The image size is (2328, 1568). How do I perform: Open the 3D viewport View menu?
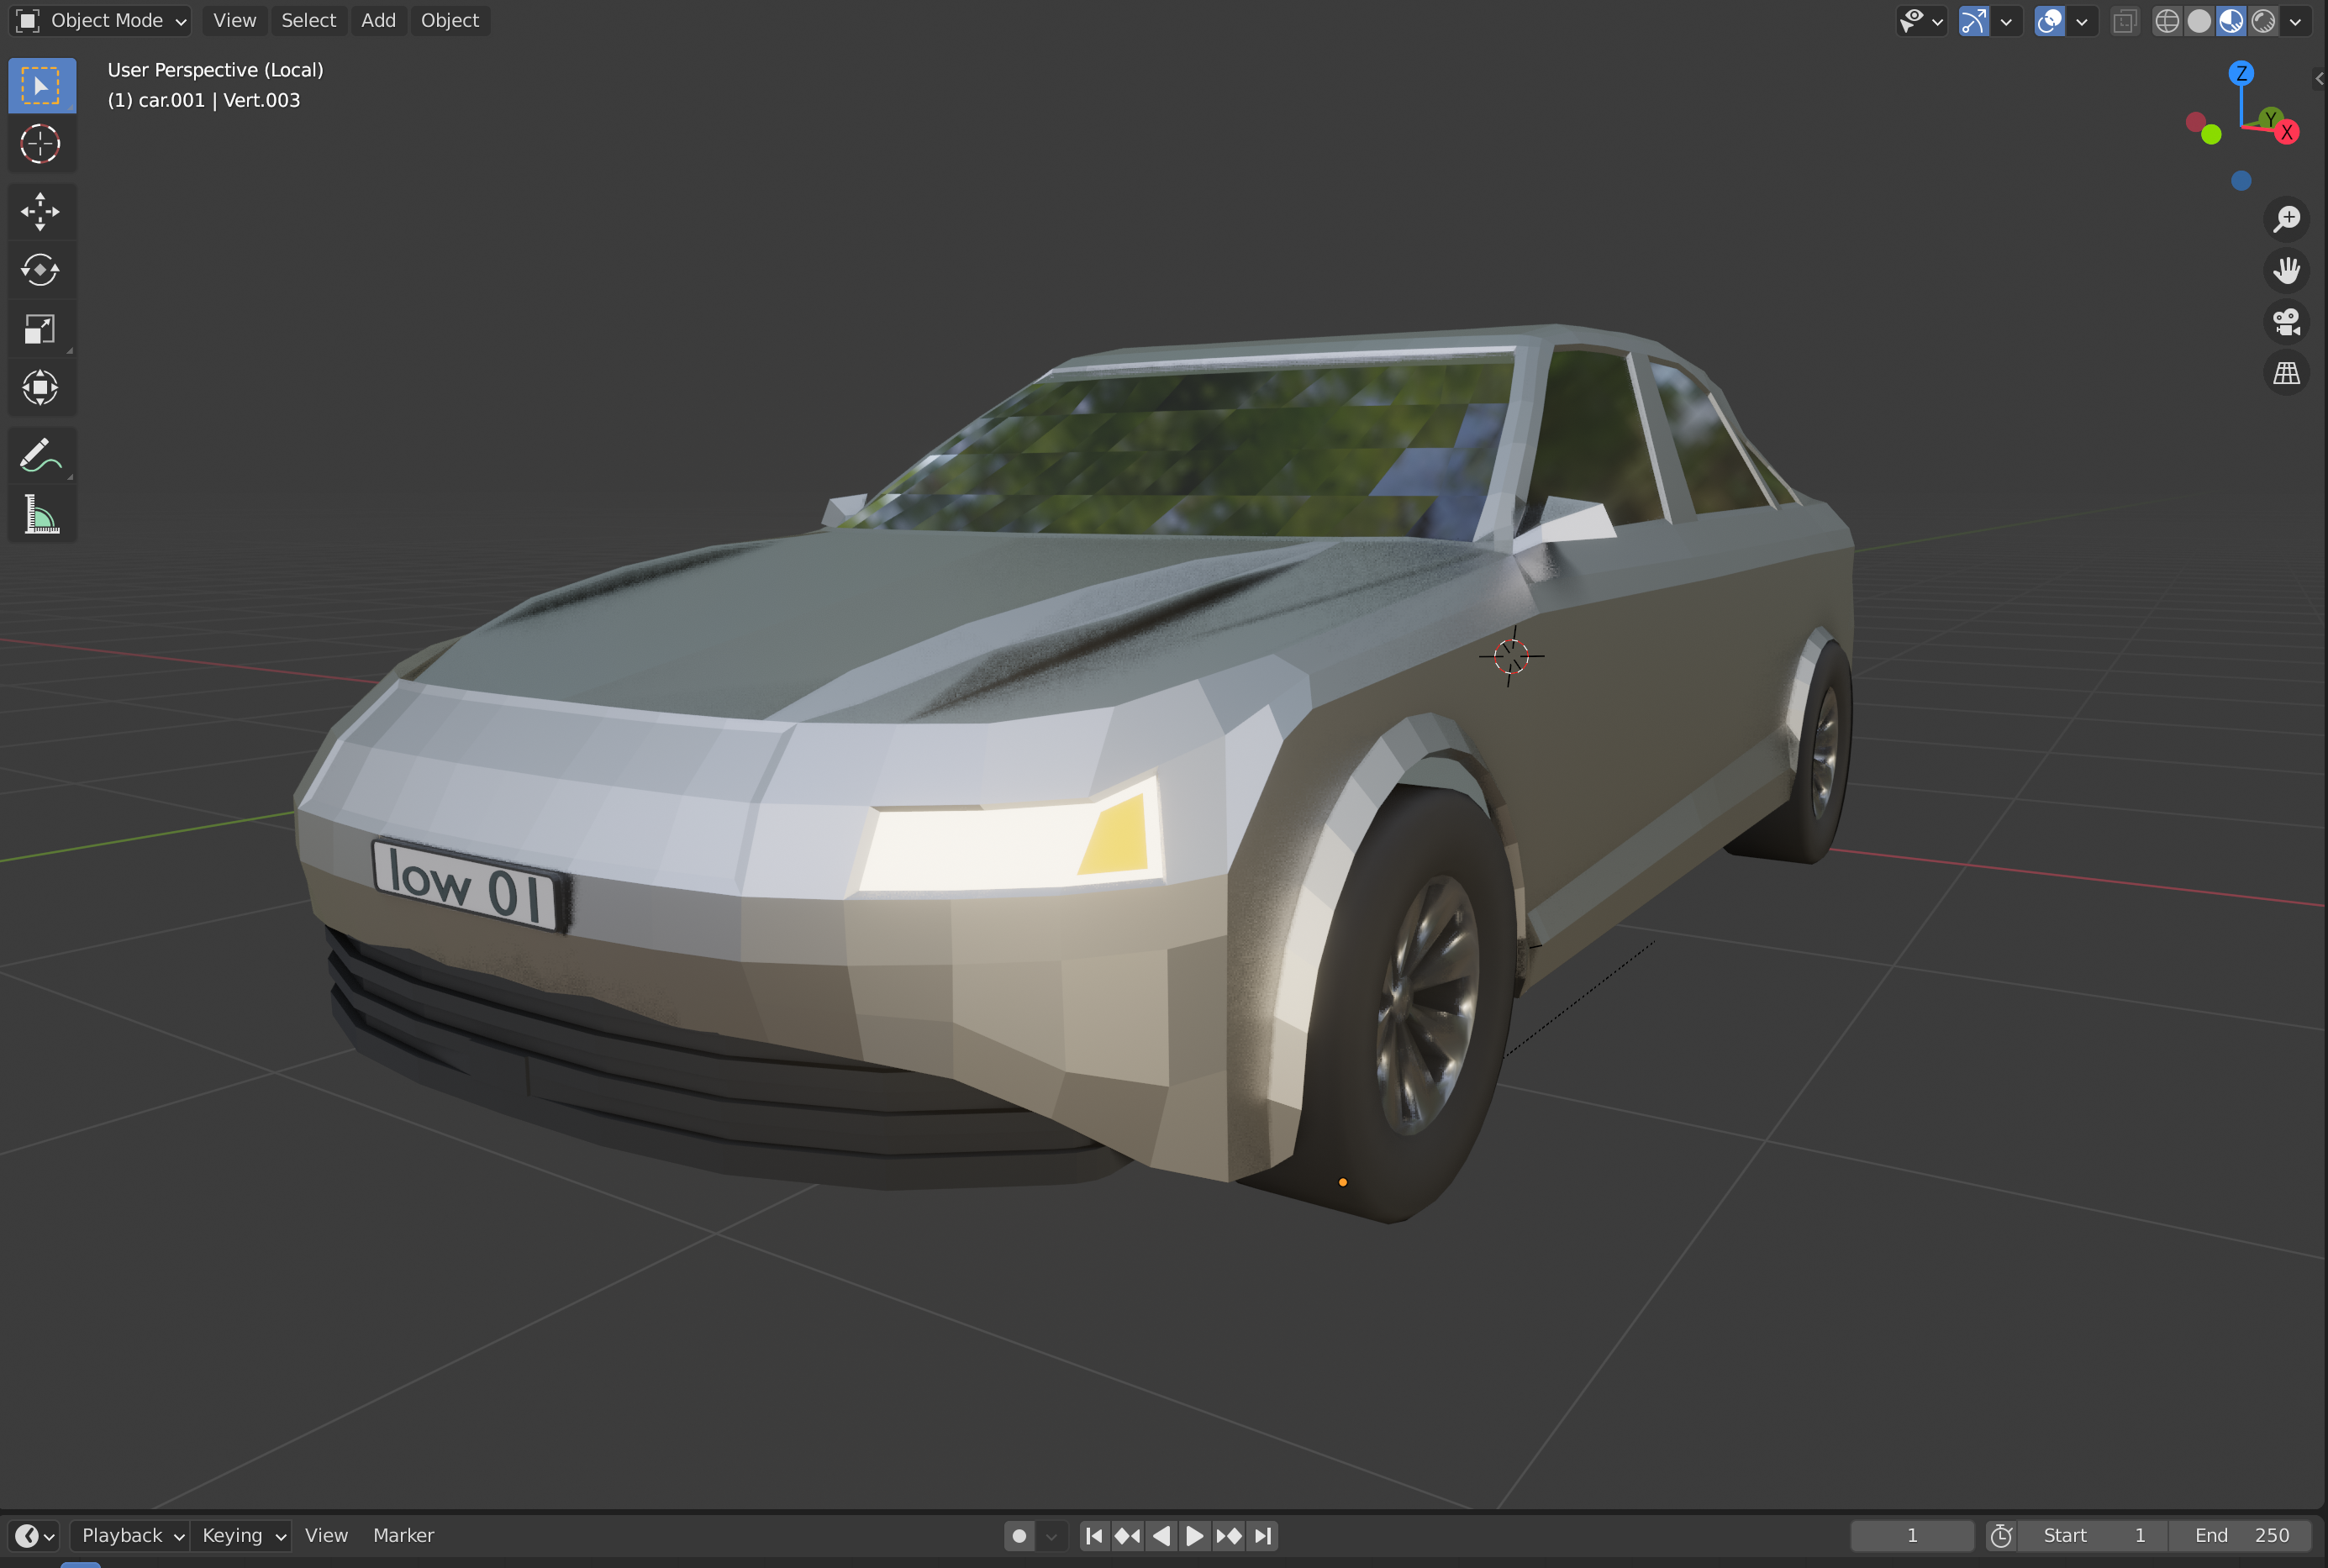pyautogui.click(x=235, y=20)
